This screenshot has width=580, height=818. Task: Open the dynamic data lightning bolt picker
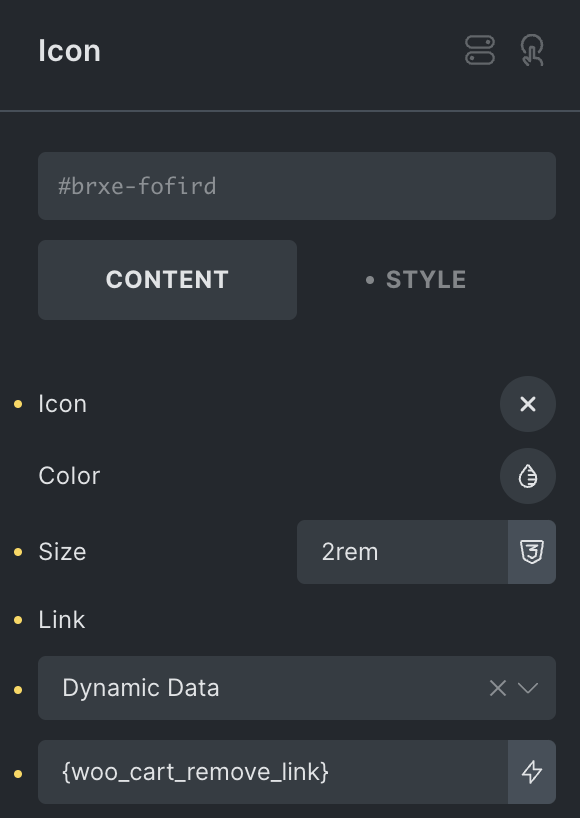click(532, 772)
